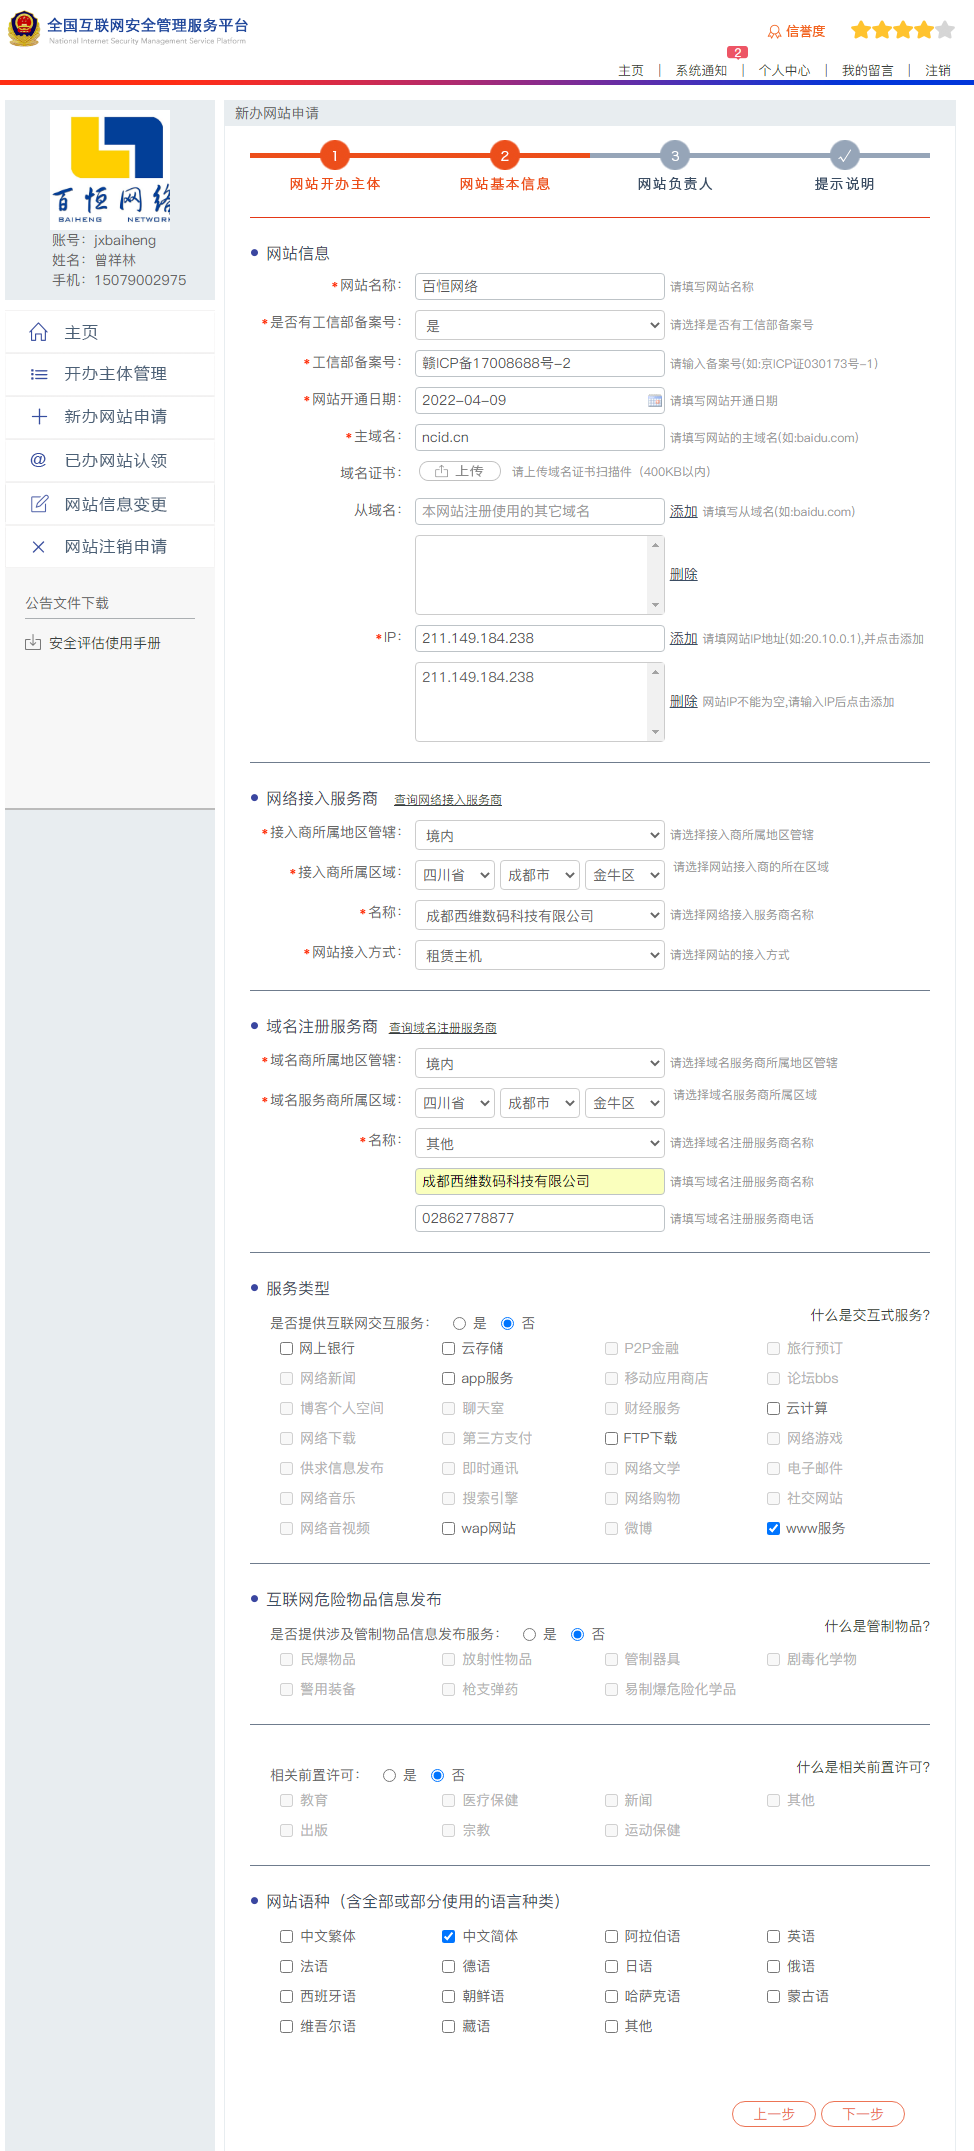Click the IP list box scrollbar

pos(656,702)
